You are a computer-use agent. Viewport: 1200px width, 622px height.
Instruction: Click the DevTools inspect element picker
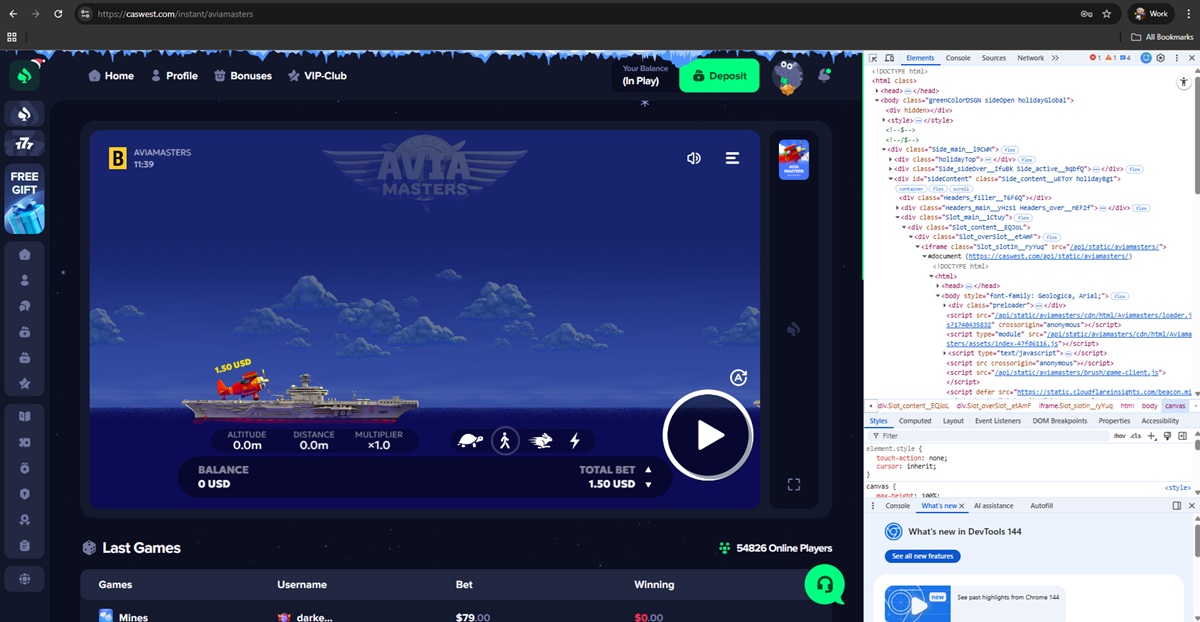tap(874, 58)
